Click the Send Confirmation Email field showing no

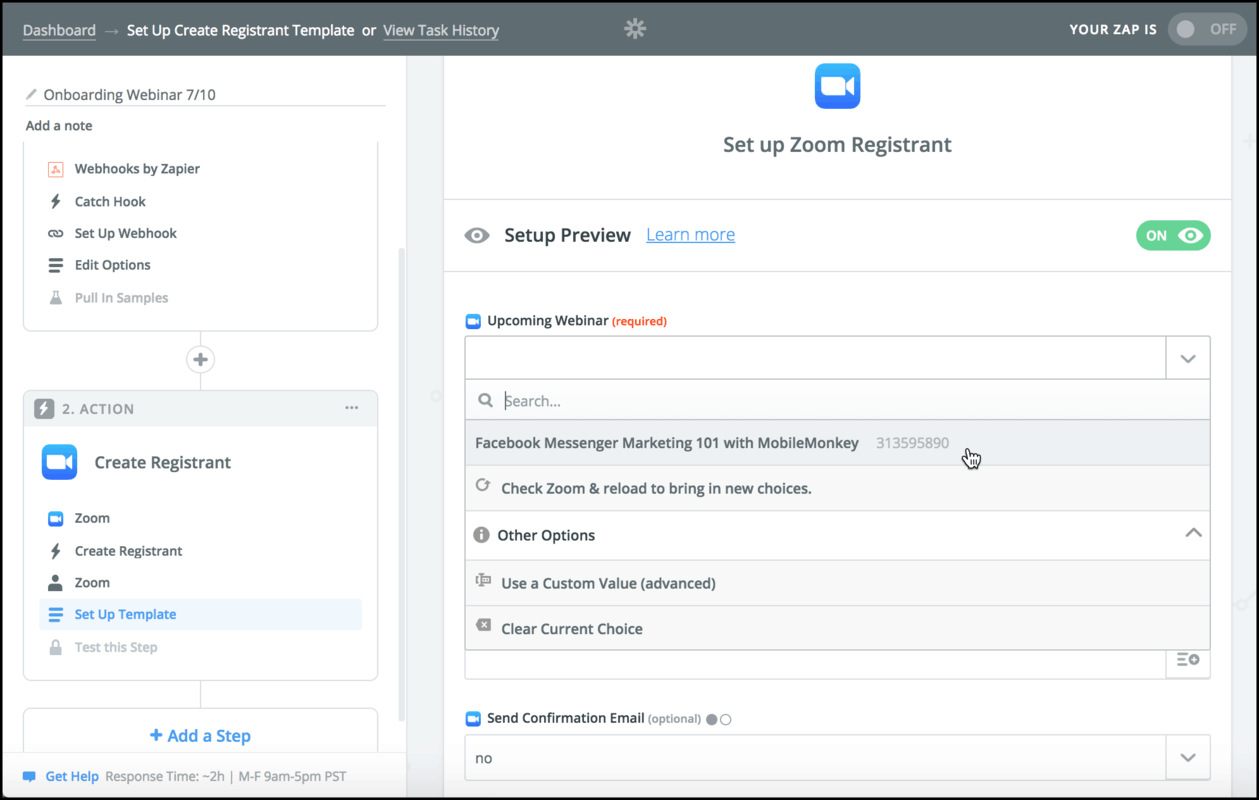(837, 758)
